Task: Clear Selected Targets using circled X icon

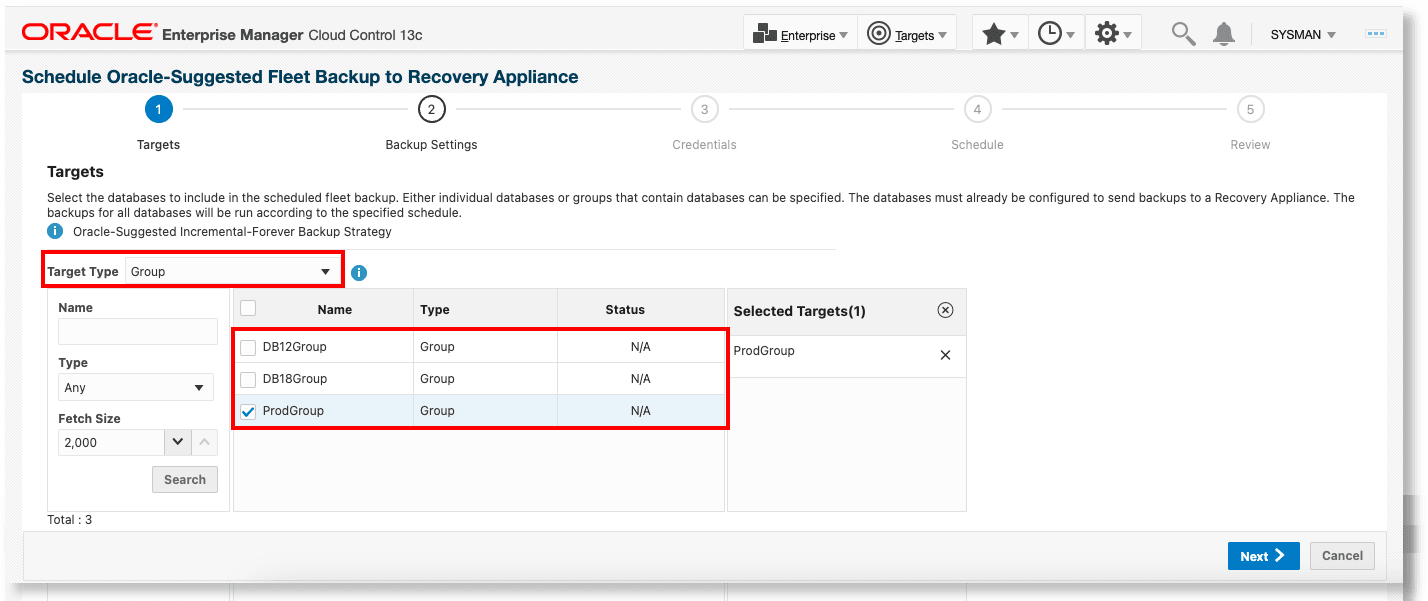Action: click(x=945, y=310)
